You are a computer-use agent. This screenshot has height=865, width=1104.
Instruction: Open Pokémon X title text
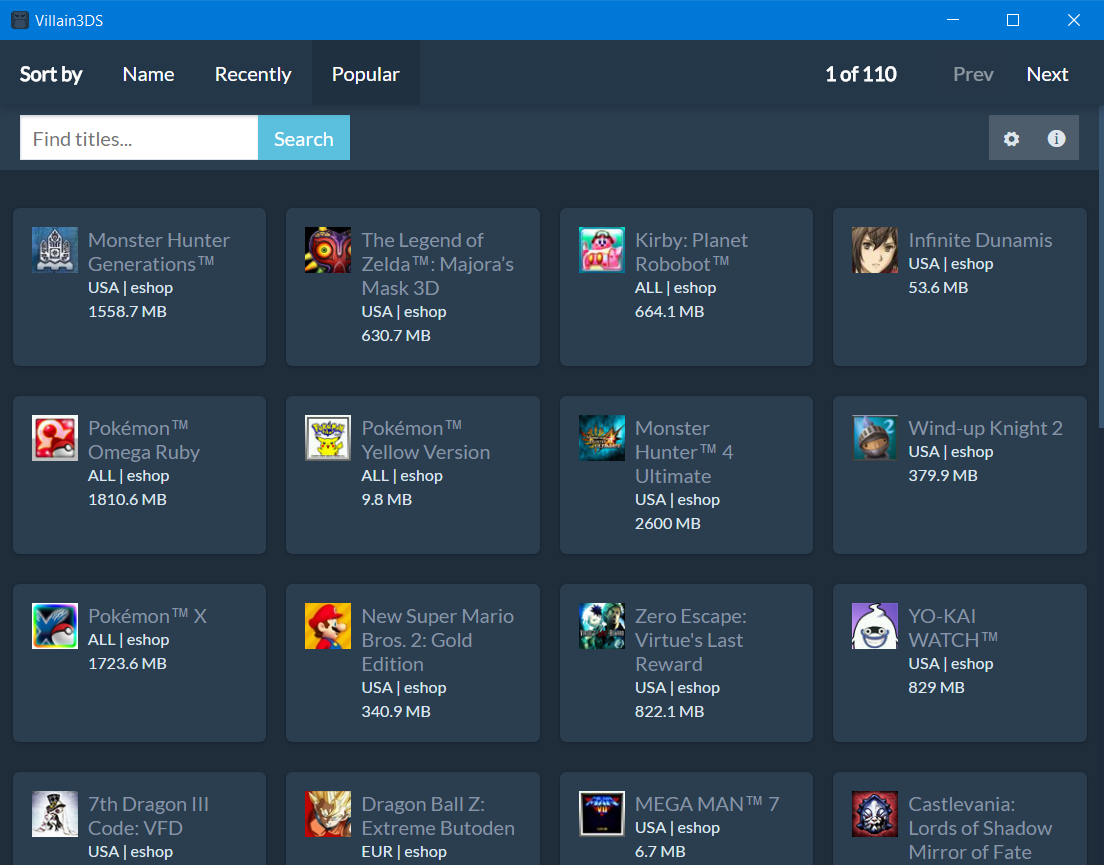[147, 616]
